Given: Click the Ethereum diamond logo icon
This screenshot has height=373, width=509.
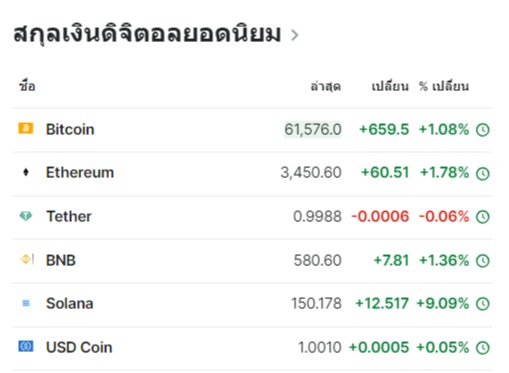Looking at the screenshot, I should click(26, 172).
